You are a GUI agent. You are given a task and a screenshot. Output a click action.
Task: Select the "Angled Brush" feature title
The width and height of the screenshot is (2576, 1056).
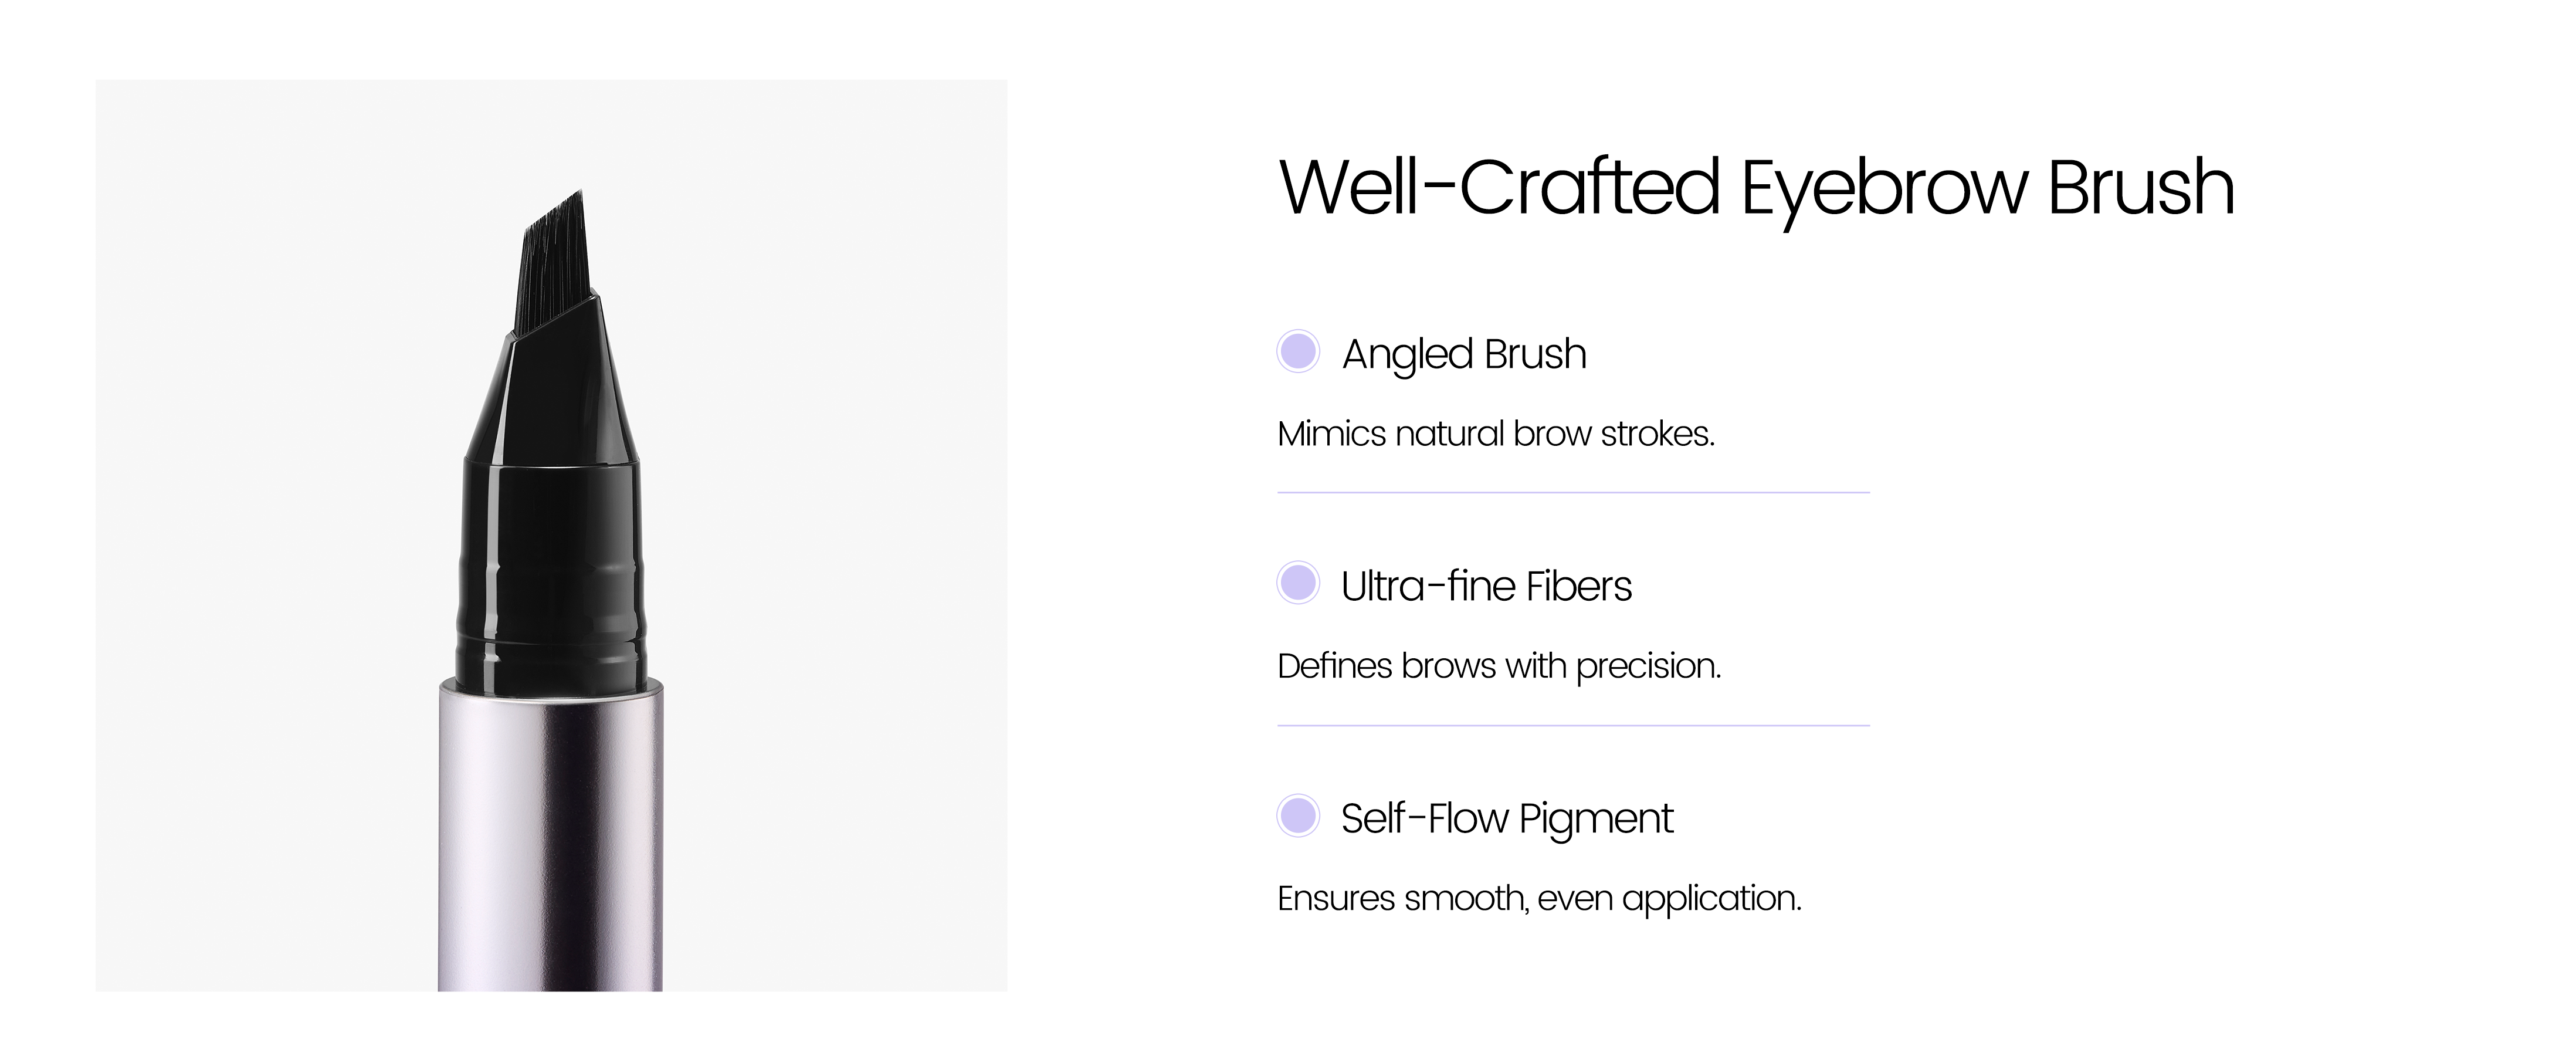click(1464, 354)
